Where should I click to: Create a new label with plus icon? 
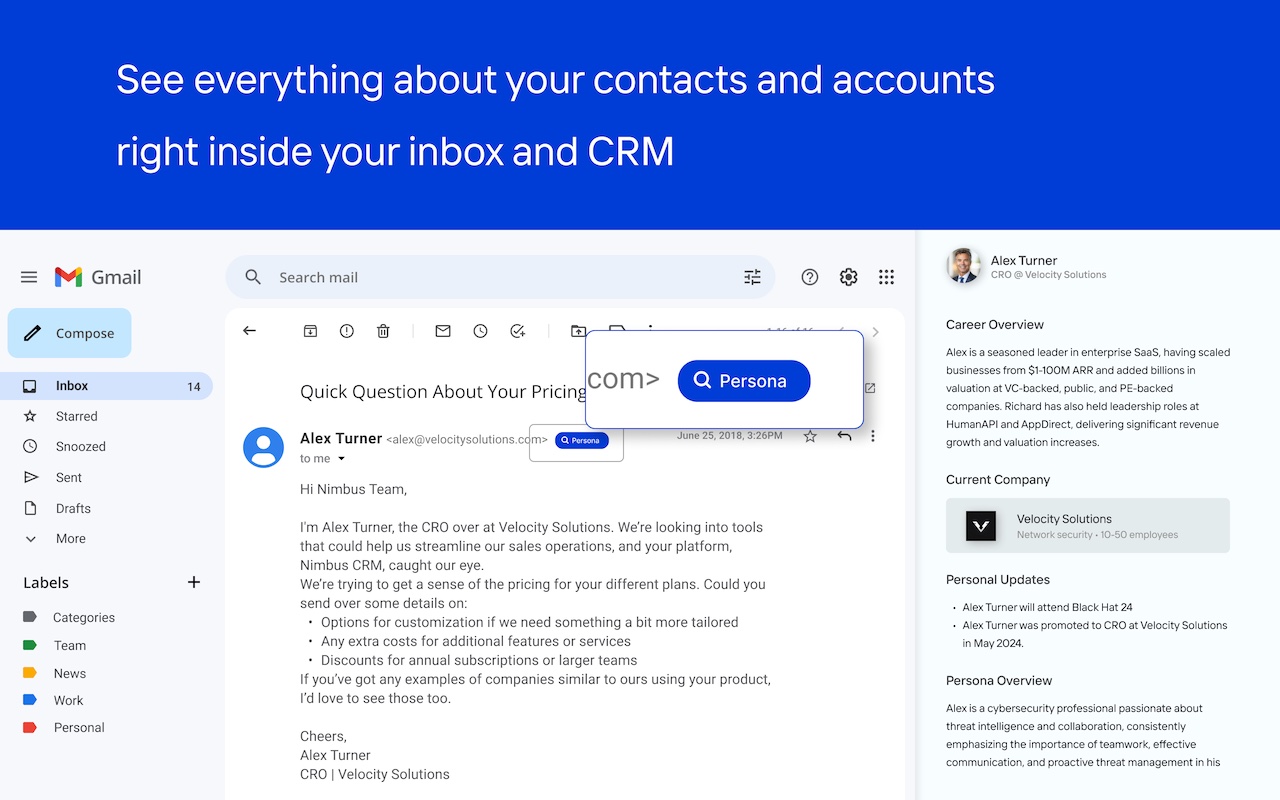pyautogui.click(x=194, y=582)
